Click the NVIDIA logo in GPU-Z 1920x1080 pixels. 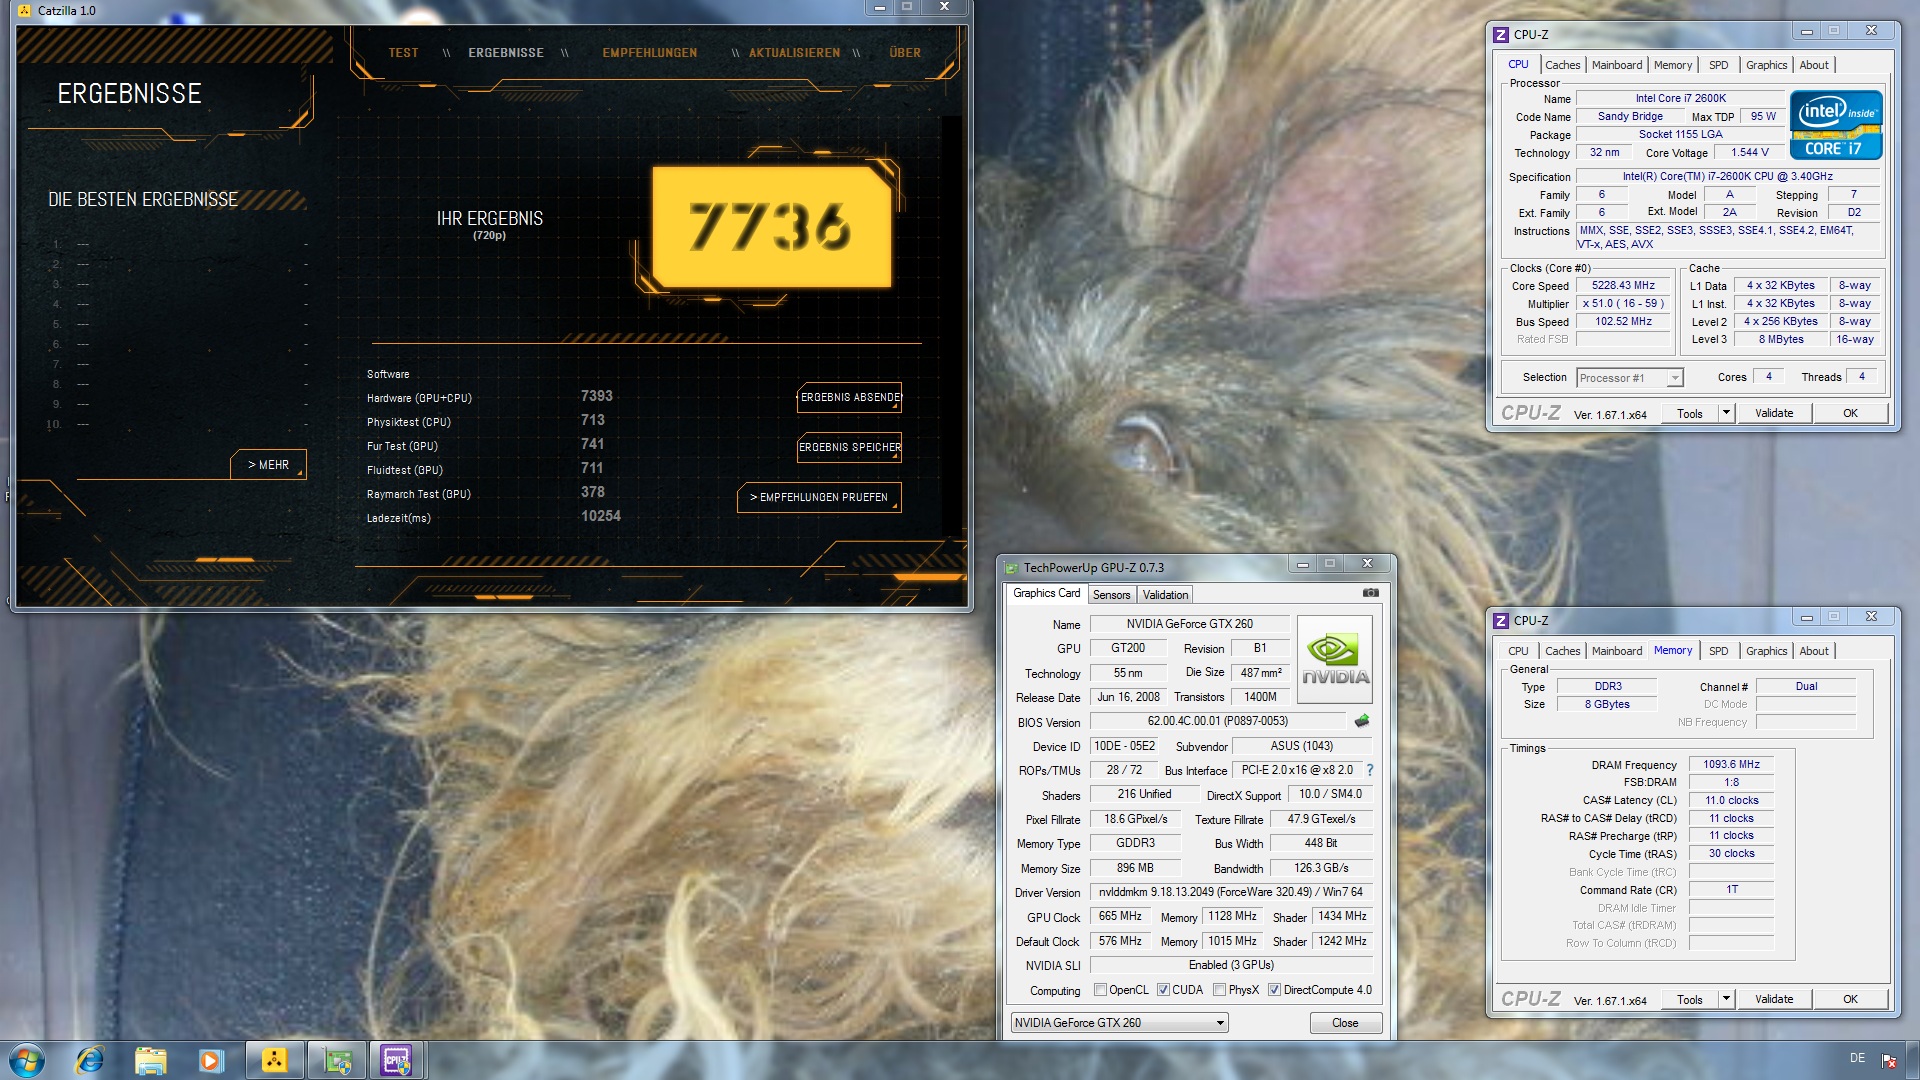coord(1335,660)
